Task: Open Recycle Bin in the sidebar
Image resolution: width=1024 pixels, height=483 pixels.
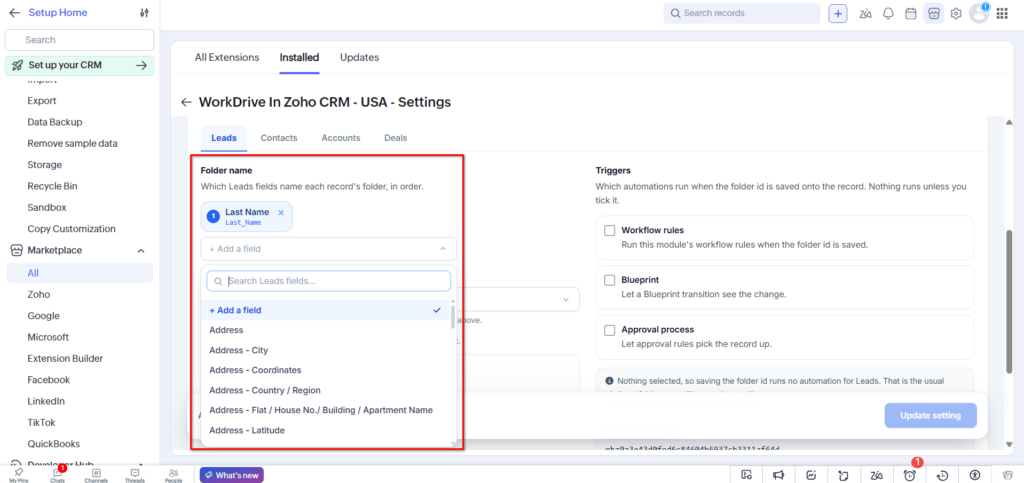Action: point(52,186)
